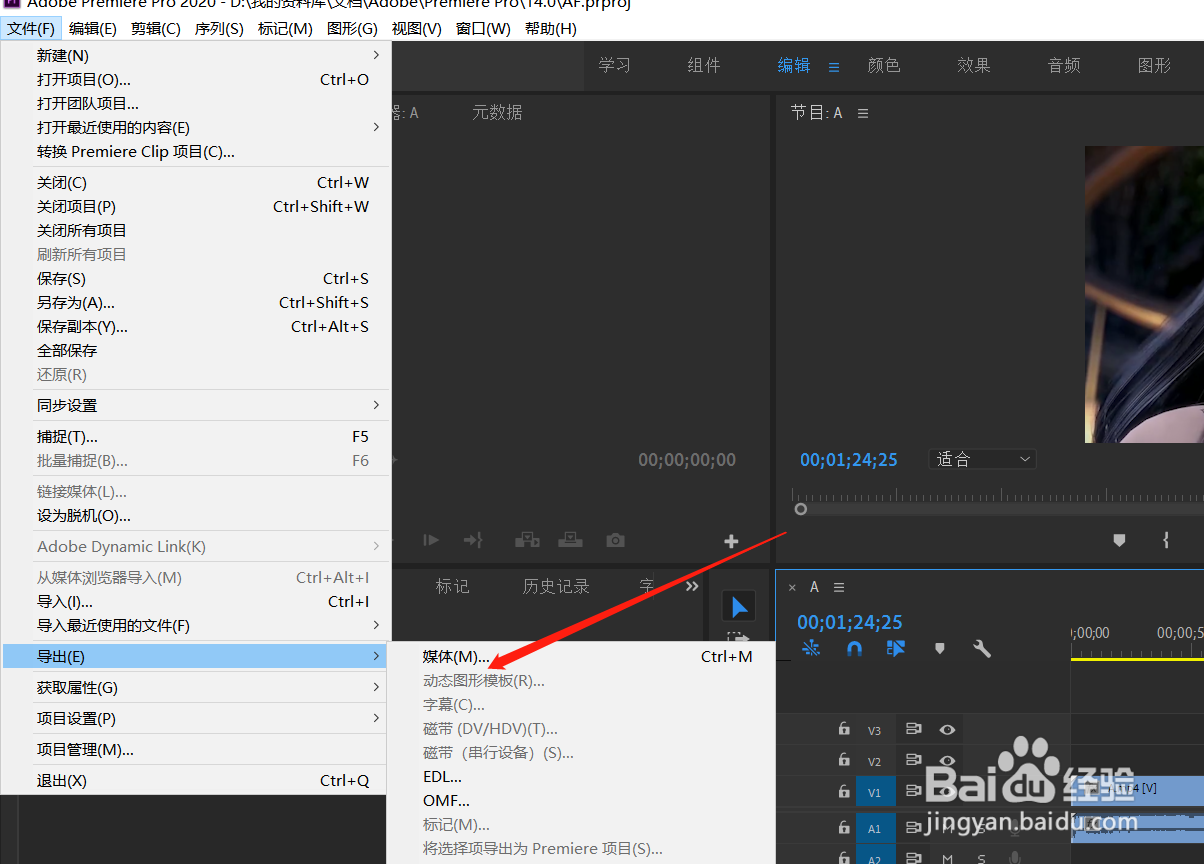Image resolution: width=1204 pixels, height=864 pixels.
Task: Click Mark In brace in program monitor
Action: click(x=1165, y=540)
